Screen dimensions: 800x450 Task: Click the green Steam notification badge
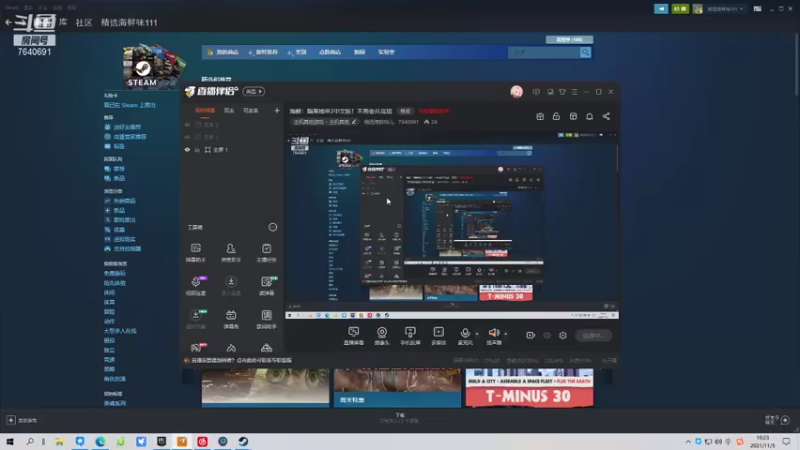point(680,9)
